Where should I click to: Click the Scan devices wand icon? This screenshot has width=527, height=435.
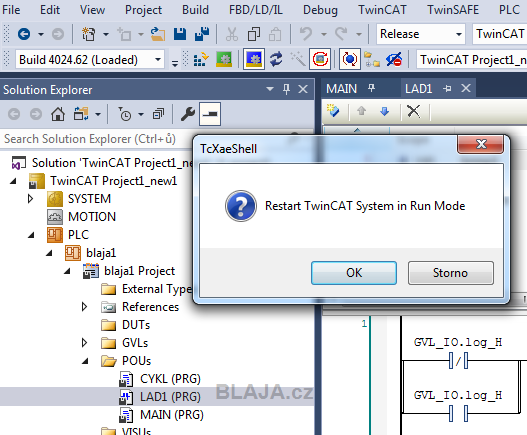click(x=298, y=60)
